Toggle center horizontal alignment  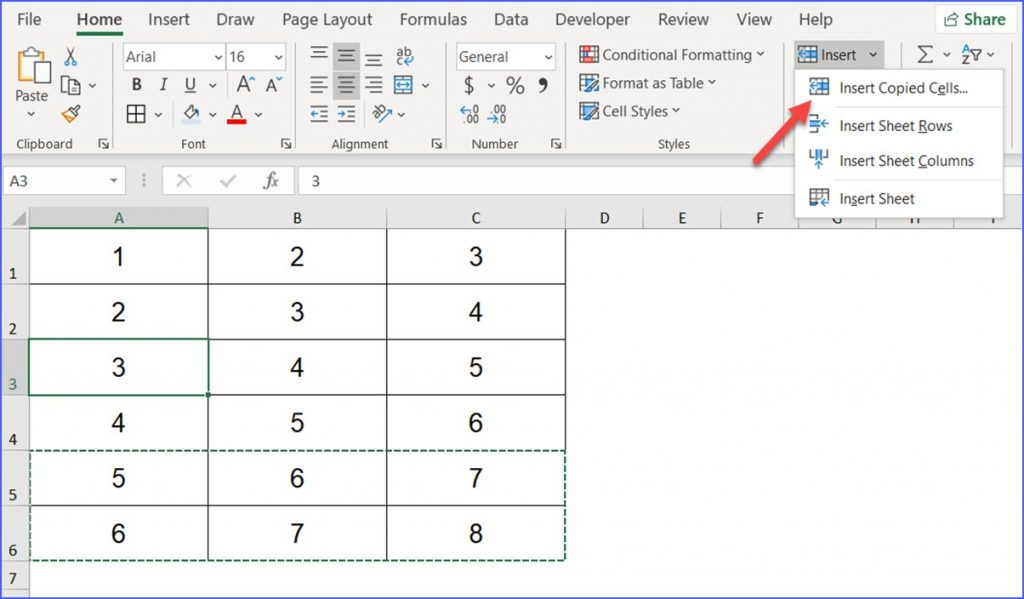coord(346,85)
